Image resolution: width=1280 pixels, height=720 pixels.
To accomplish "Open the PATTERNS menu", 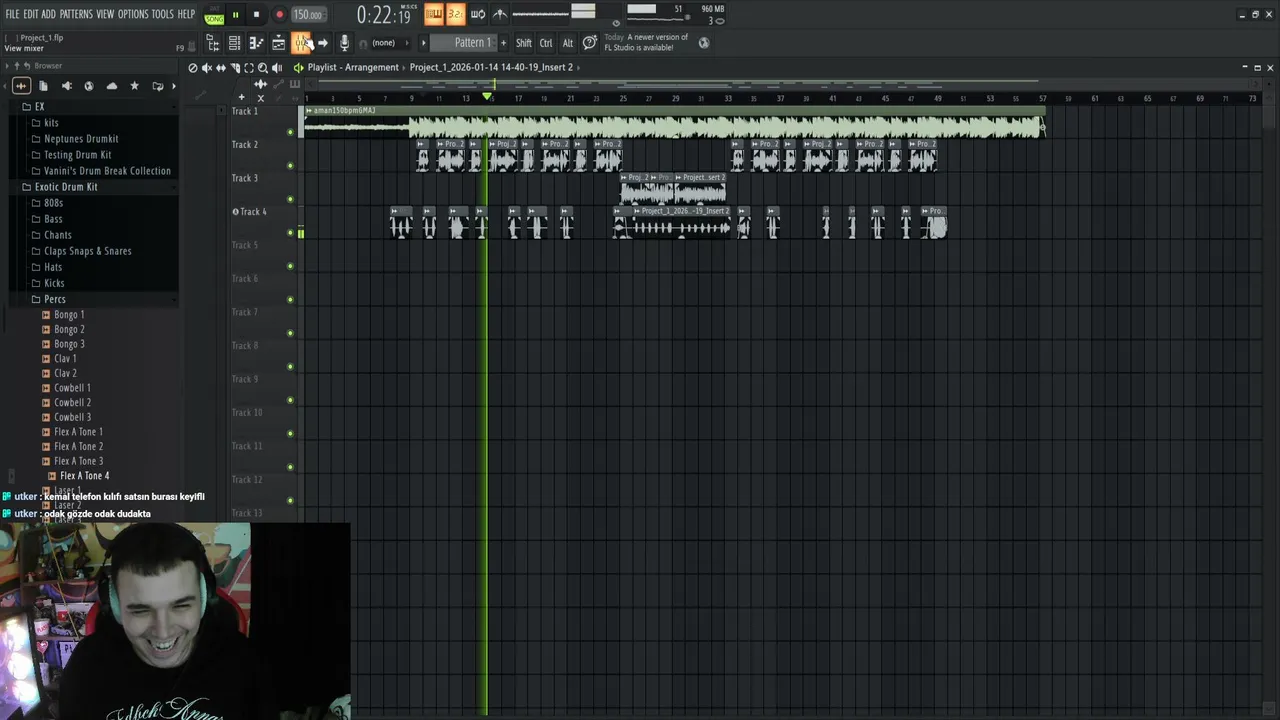I will 76,14.
